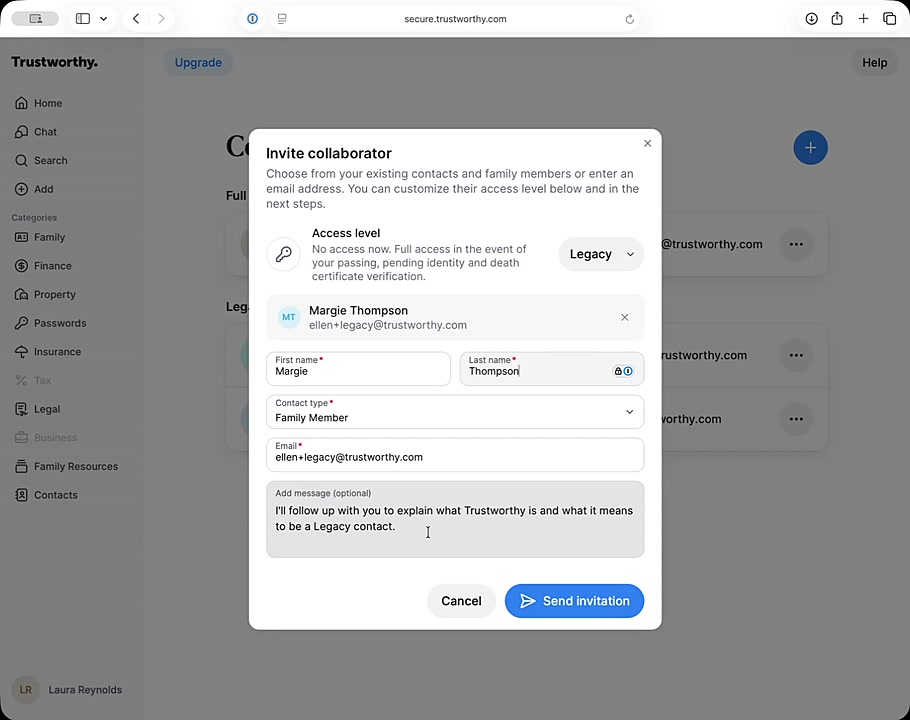Click the Add message text area
This screenshot has height=720, width=910.
(455, 519)
